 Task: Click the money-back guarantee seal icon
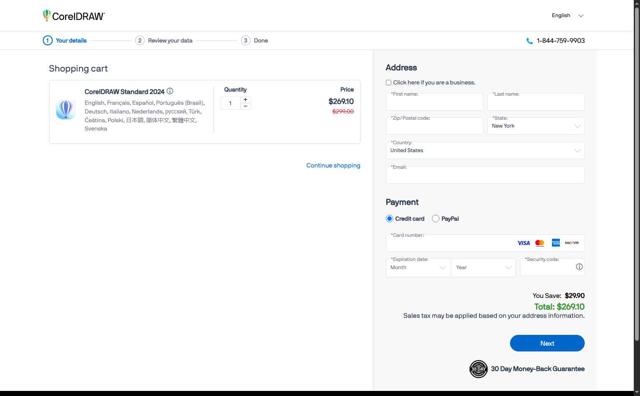click(x=478, y=369)
